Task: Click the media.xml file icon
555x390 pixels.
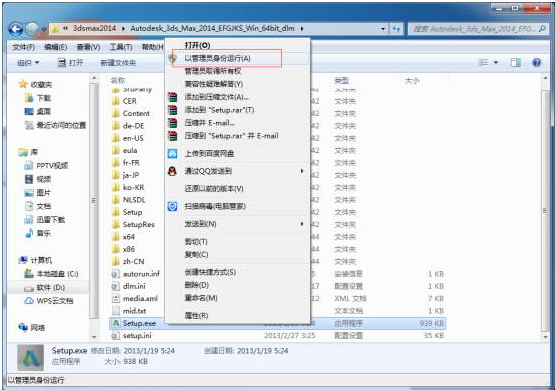Action: (x=116, y=298)
